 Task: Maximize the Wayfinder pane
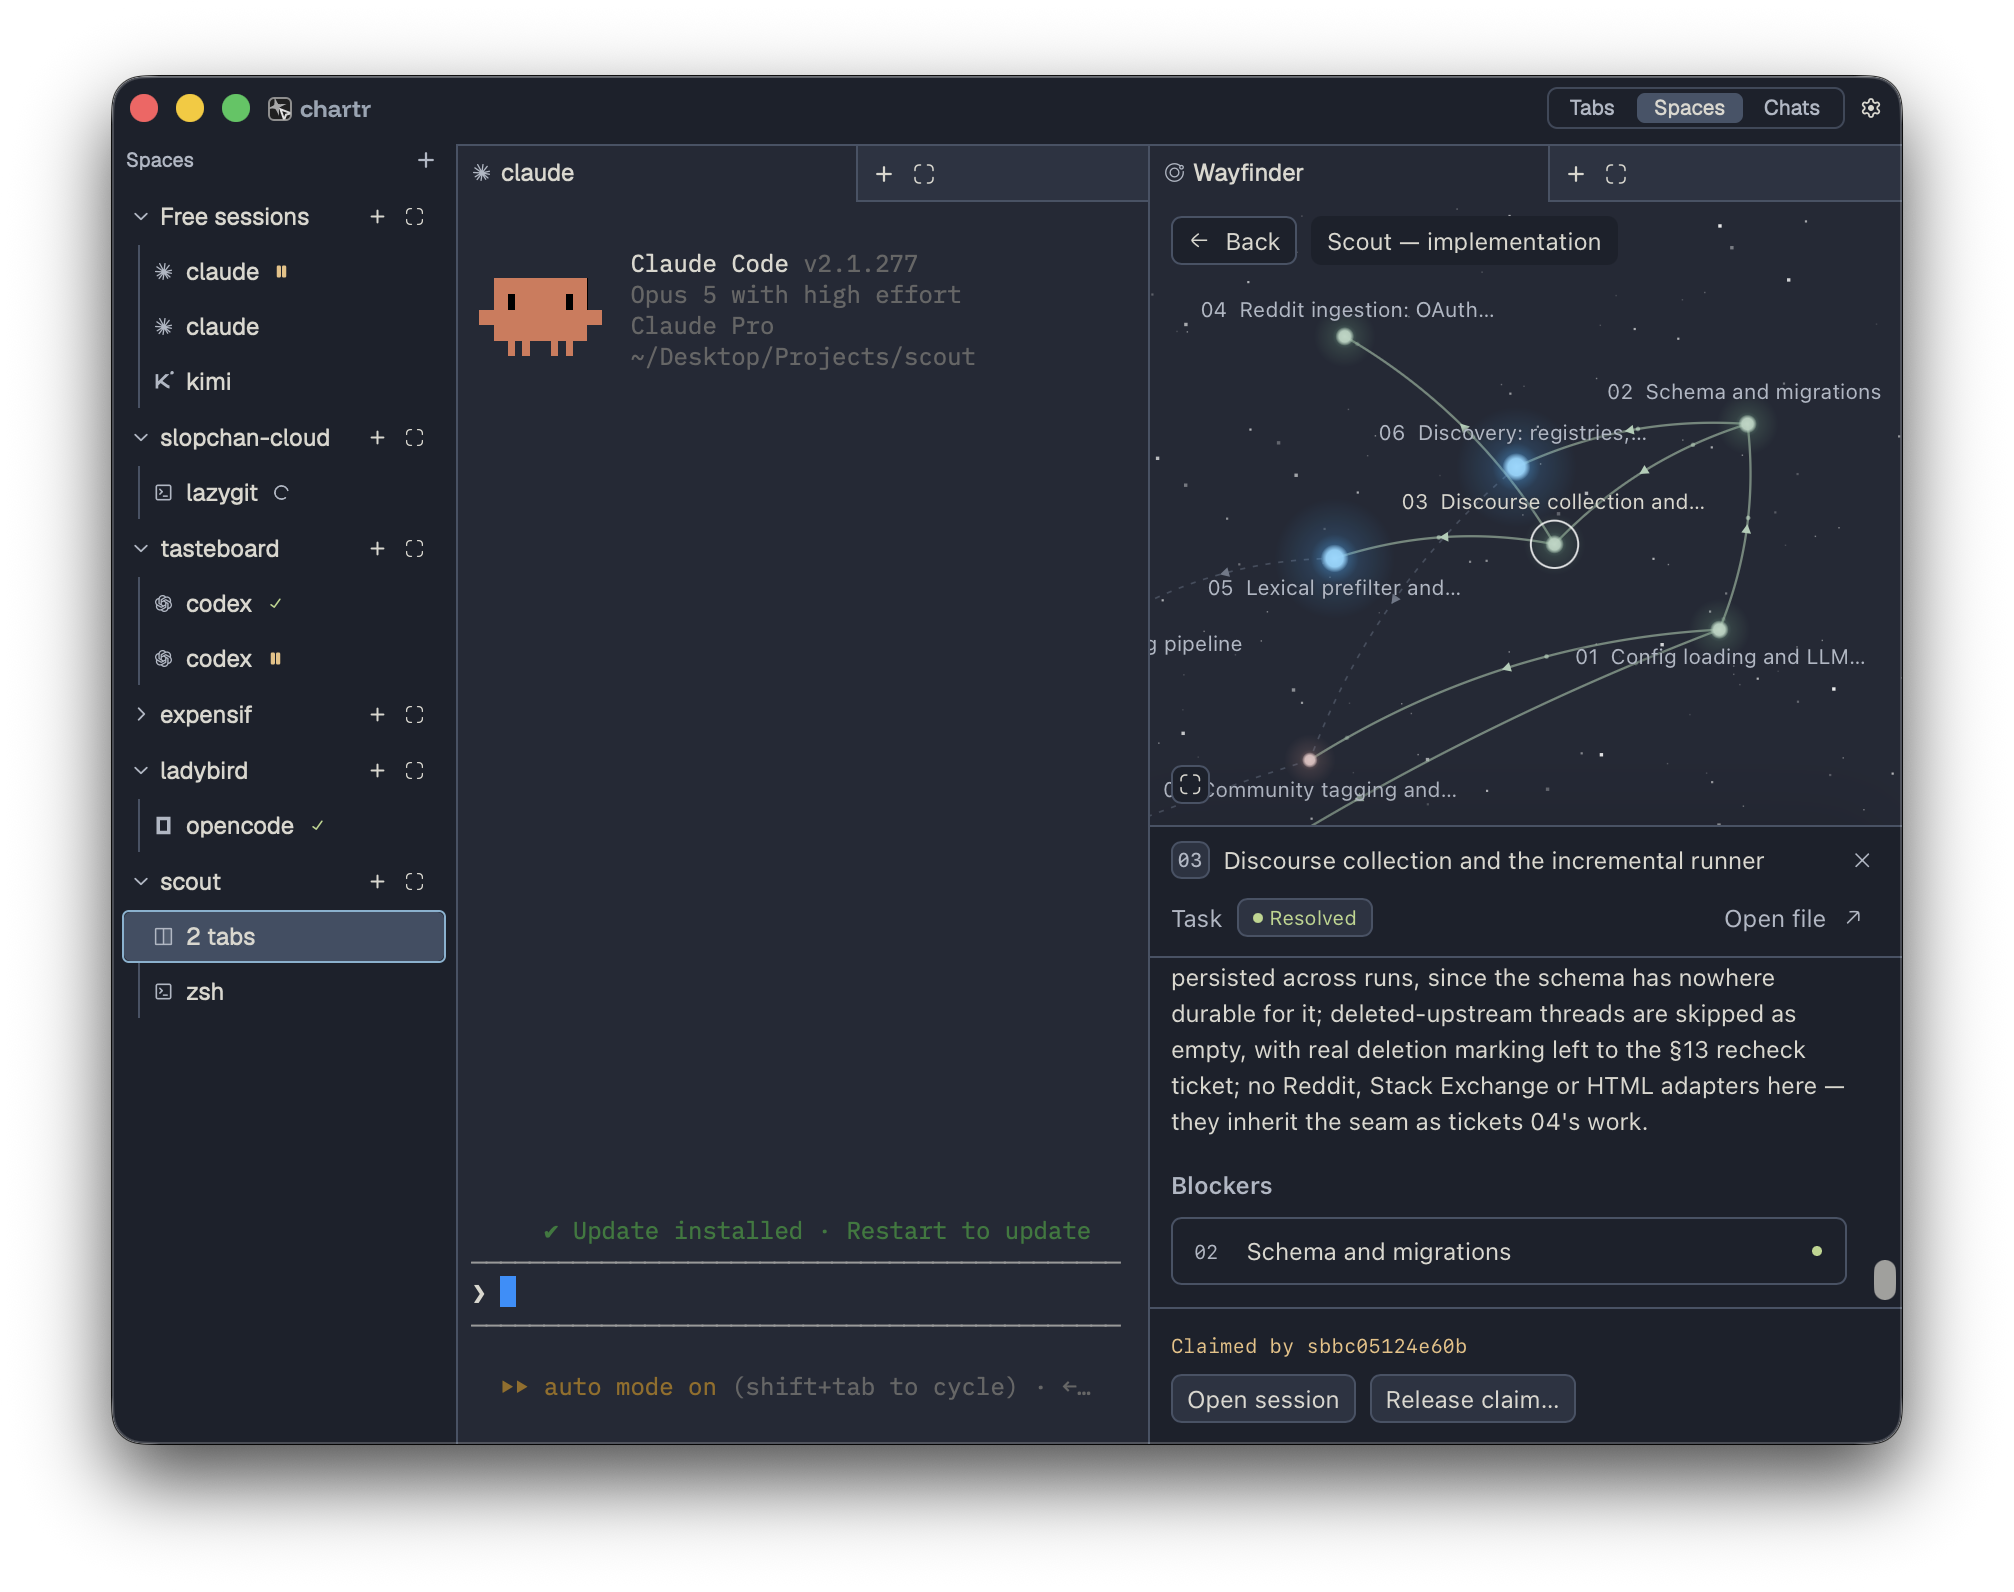(1616, 174)
